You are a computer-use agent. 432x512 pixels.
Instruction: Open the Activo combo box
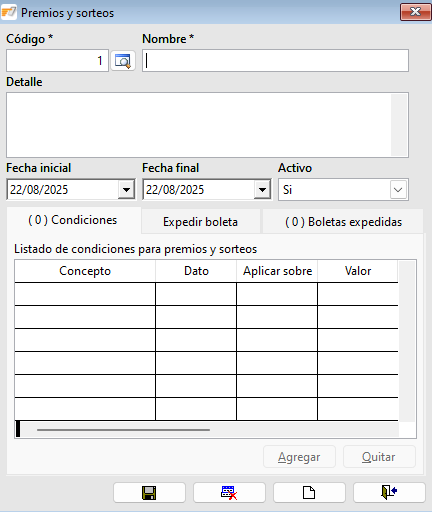[343, 190]
